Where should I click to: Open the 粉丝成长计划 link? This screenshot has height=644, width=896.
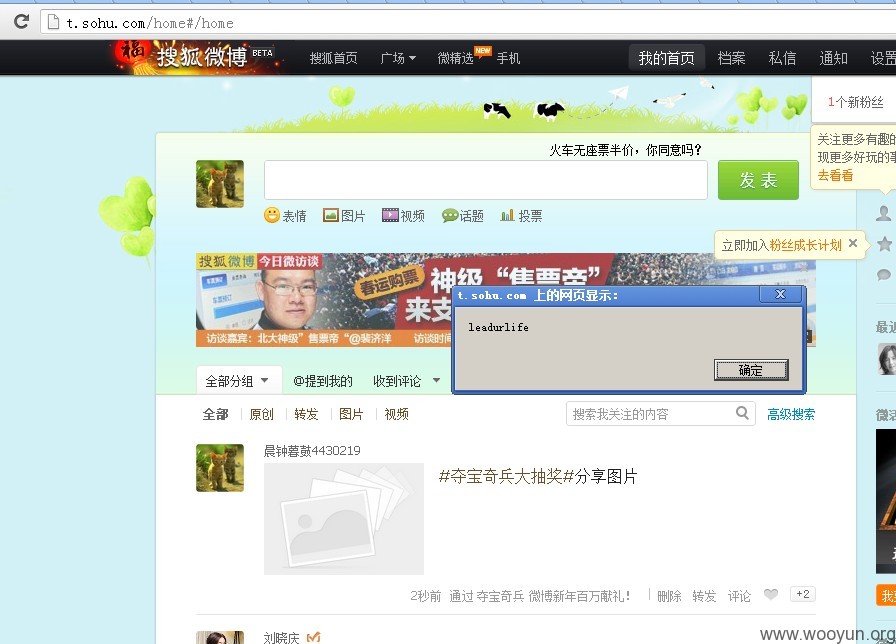[x=805, y=246]
